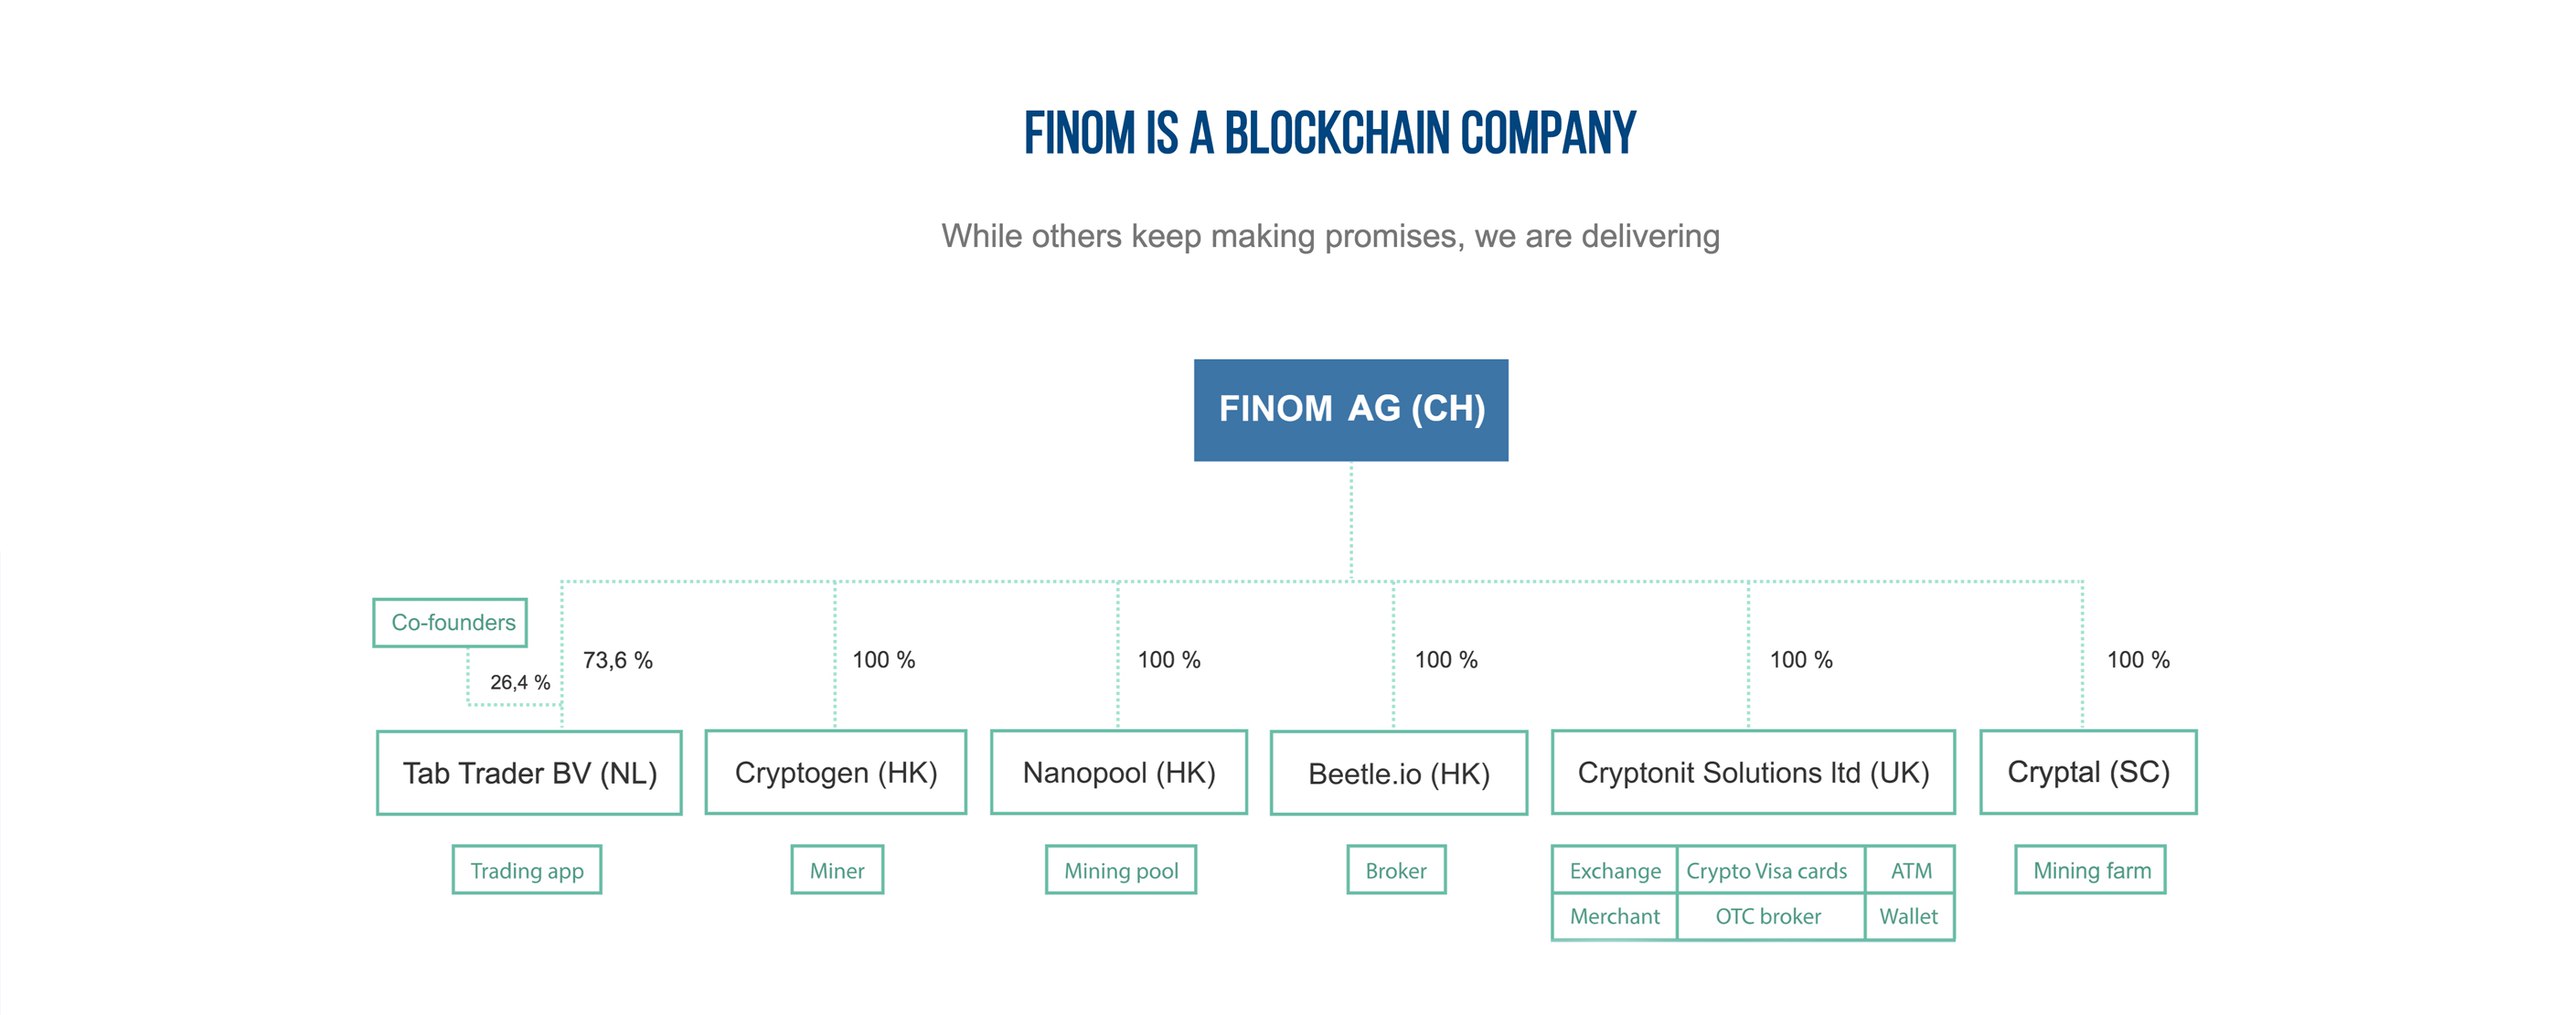Viewport: 2560px width, 1015px height.
Task: Select the Beetle.io (HK) box
Action: coord(1399,773)
